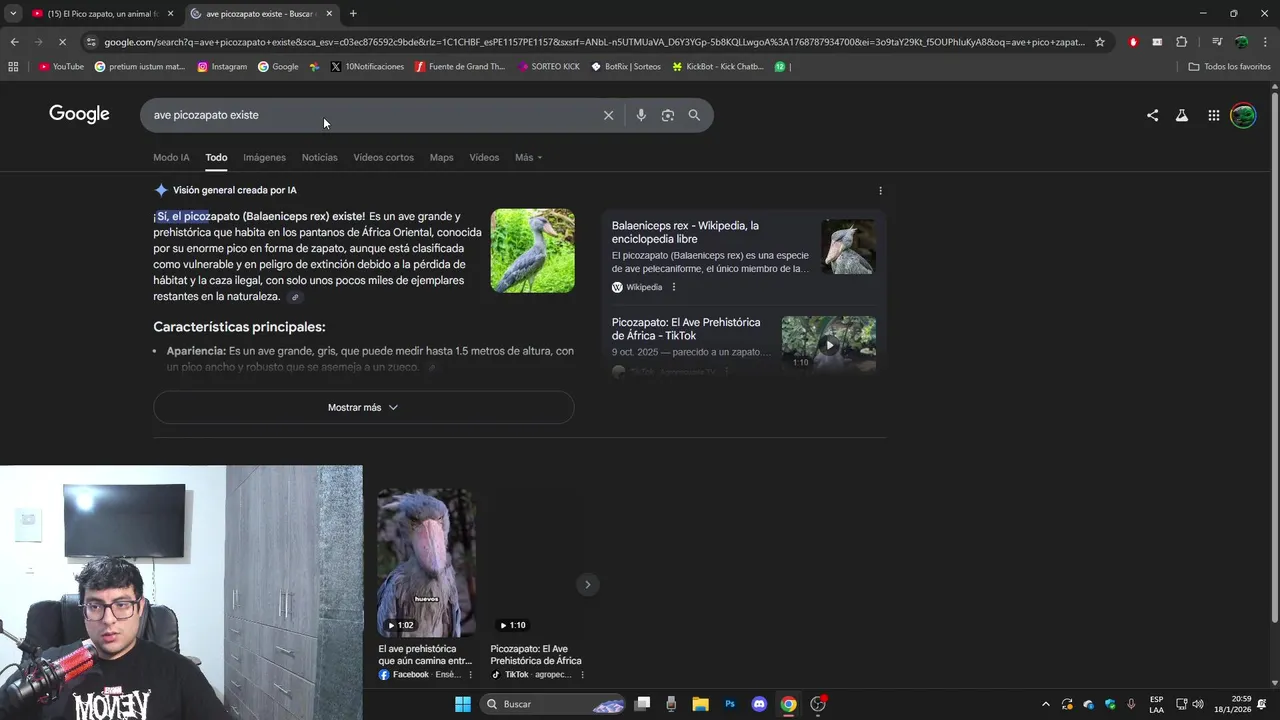Viewport: 1280px width, 720px height.
Task: Switch to the Videos tab
Action: coord(484,157)
